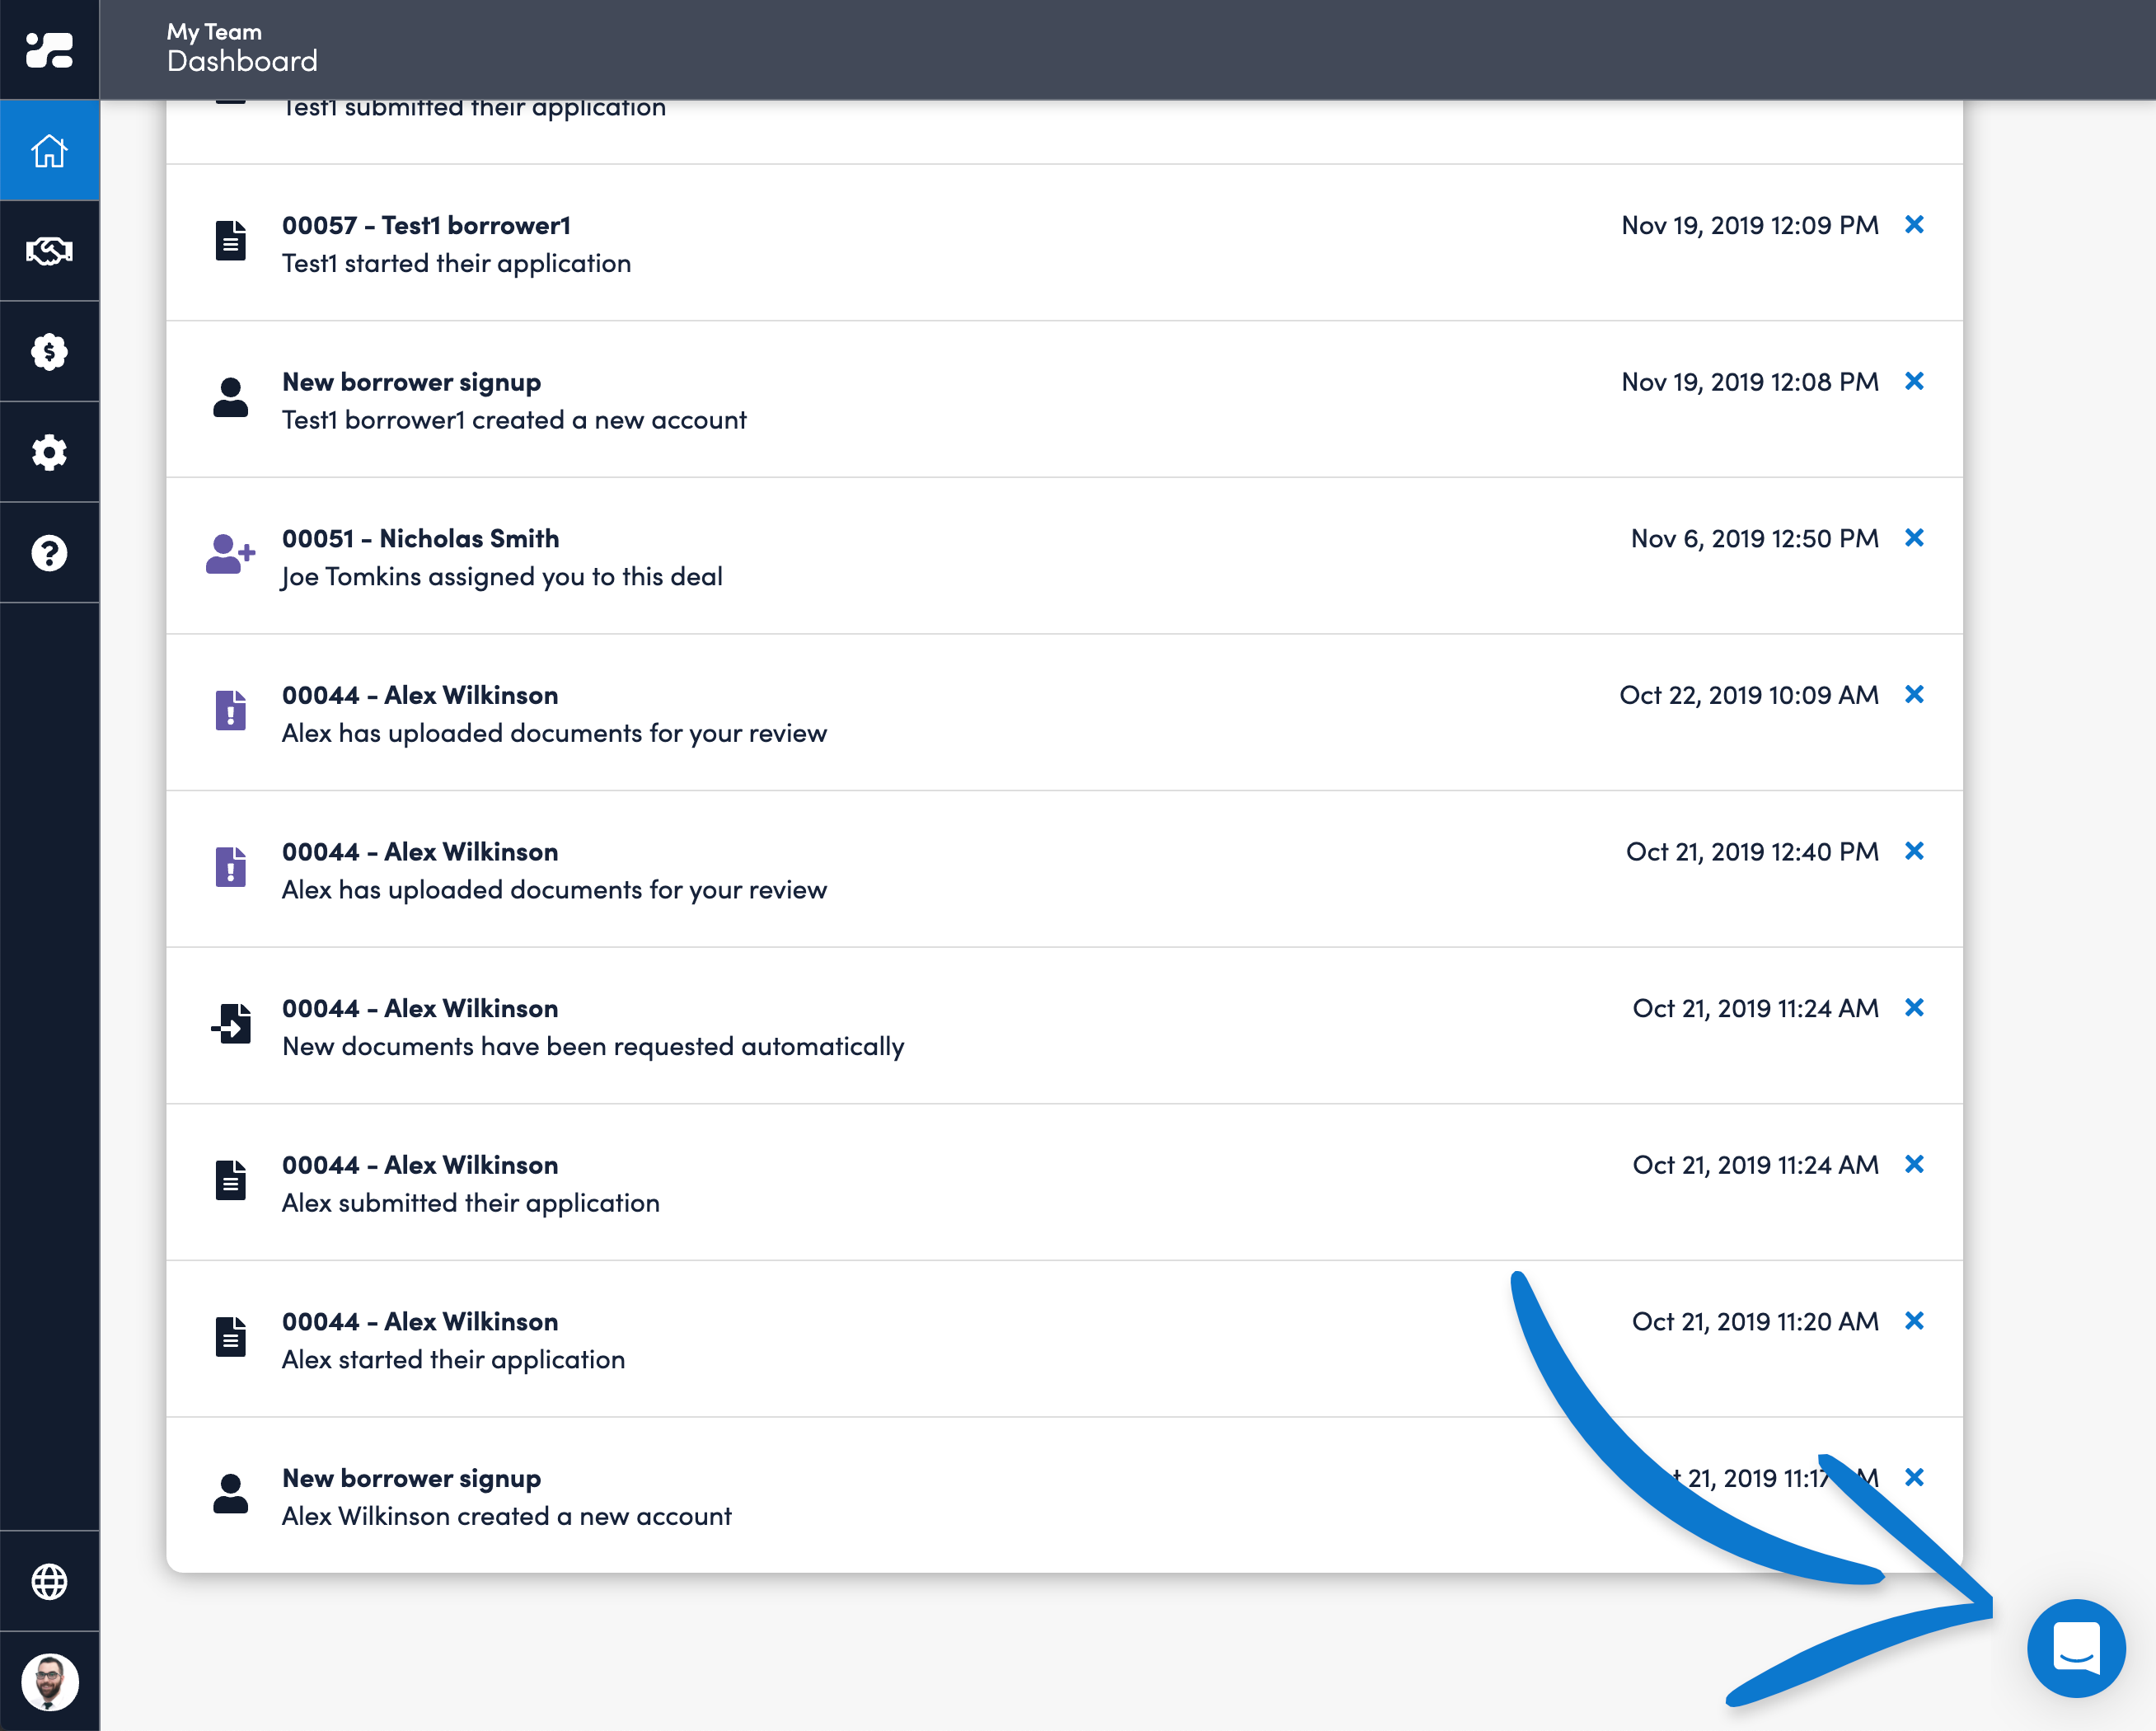Click alert document icon dated Oct 21 12:40
The image size is (2156, 1731).
231,867
